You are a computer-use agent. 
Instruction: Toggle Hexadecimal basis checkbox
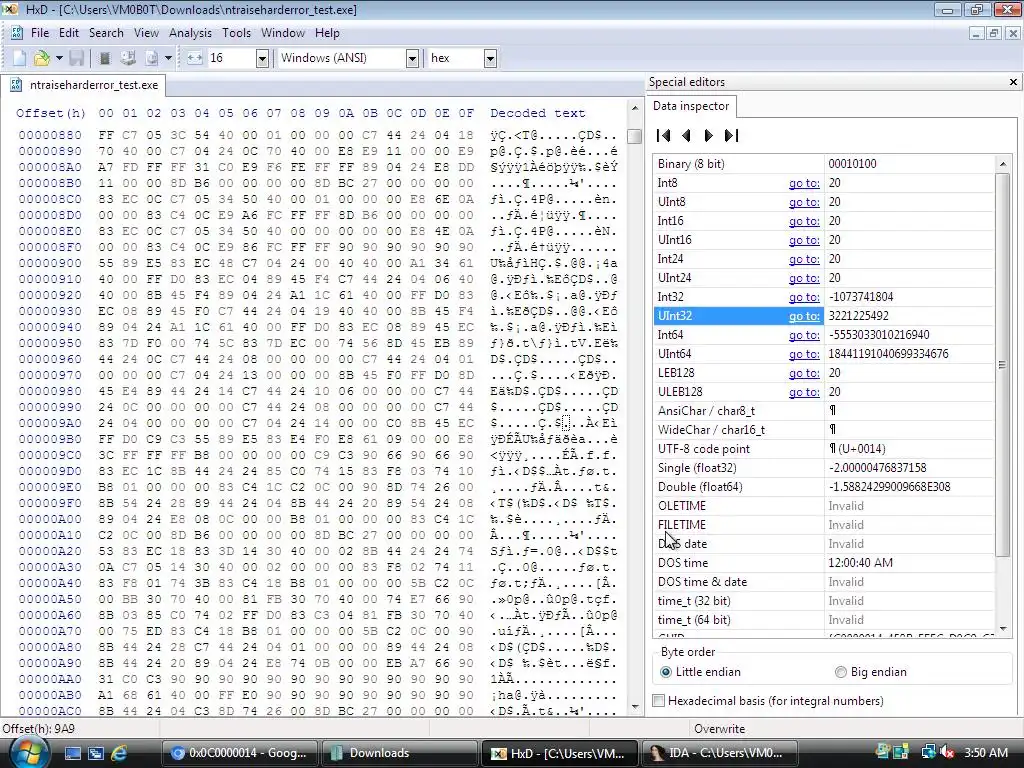coord(659,701)
